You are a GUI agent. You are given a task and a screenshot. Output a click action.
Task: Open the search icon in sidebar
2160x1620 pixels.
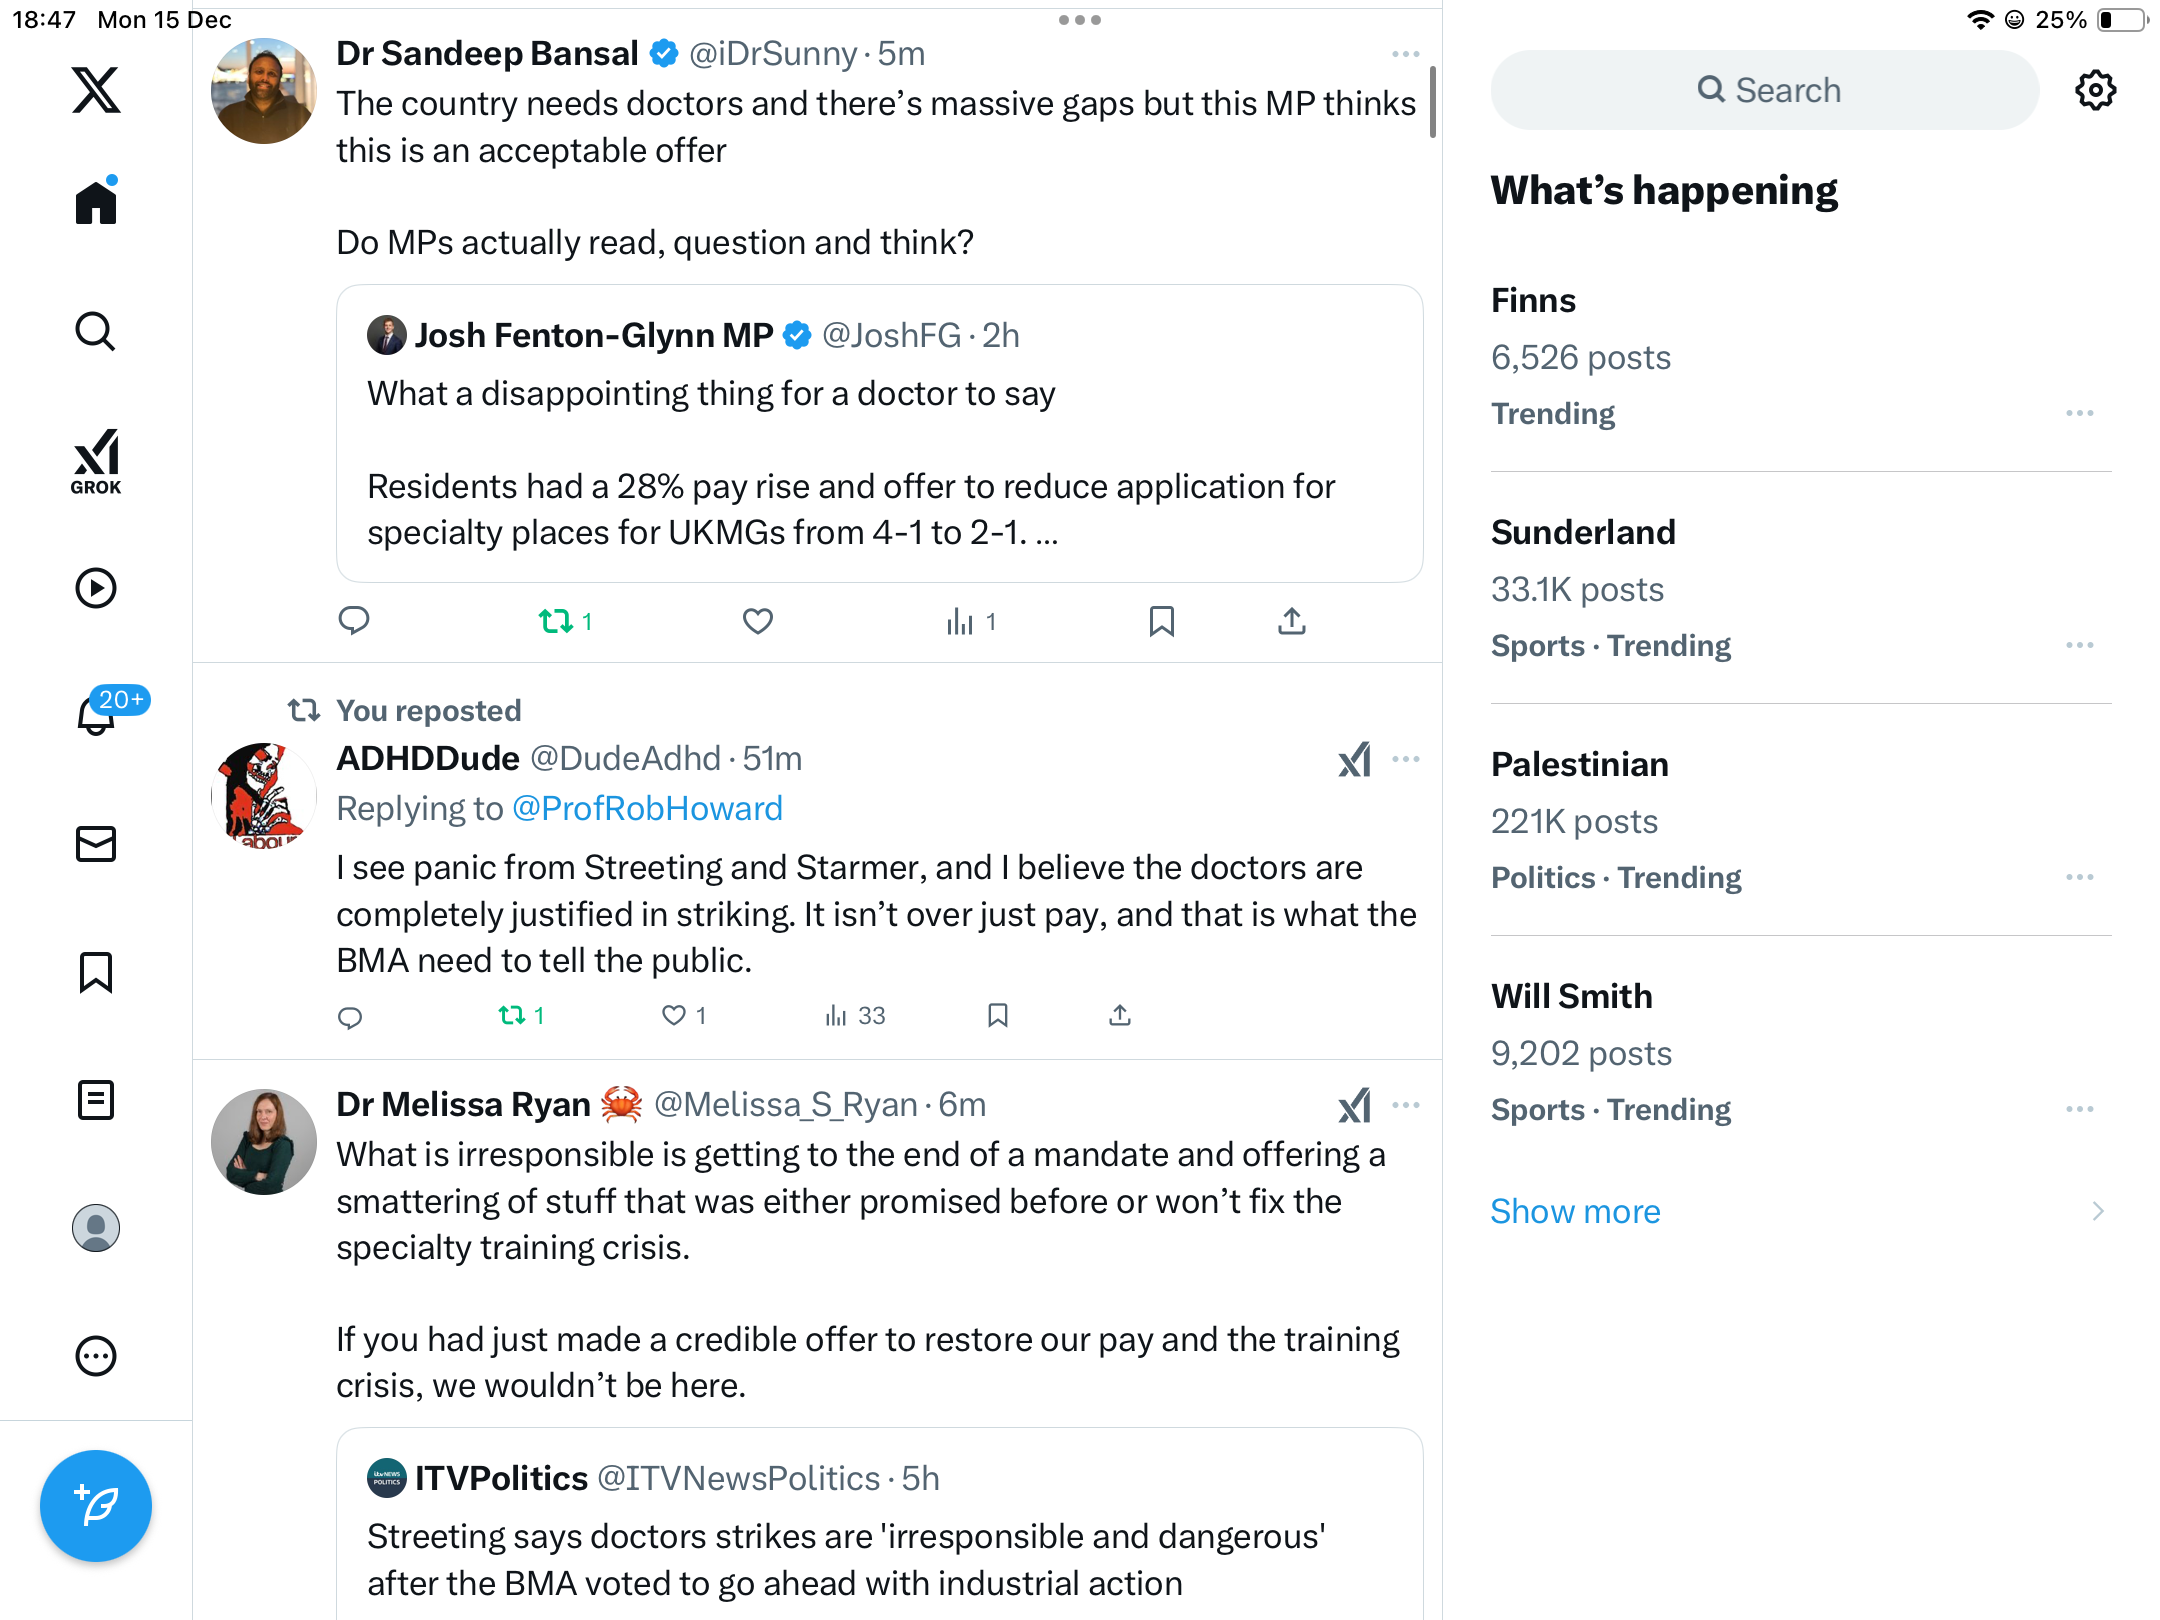point(96,331)
